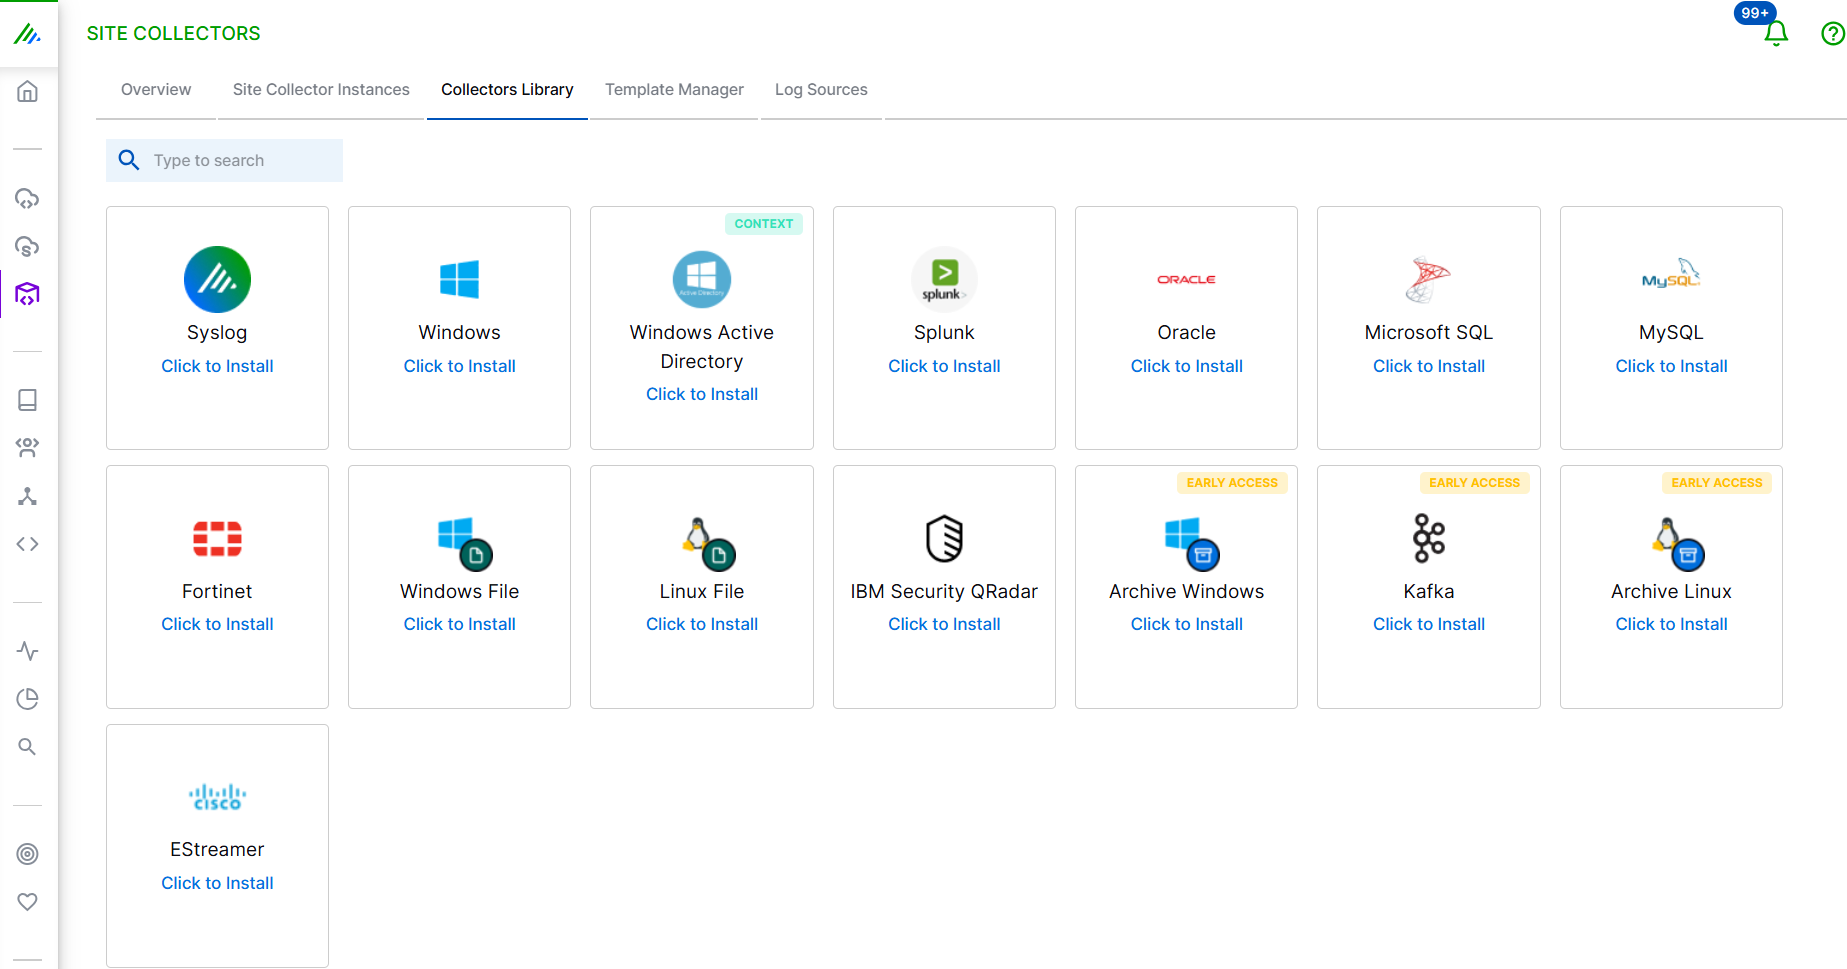This screenshot has width=1847, height=969.
Task: Click the Kafka logo
Action: tap(1429, 538)
